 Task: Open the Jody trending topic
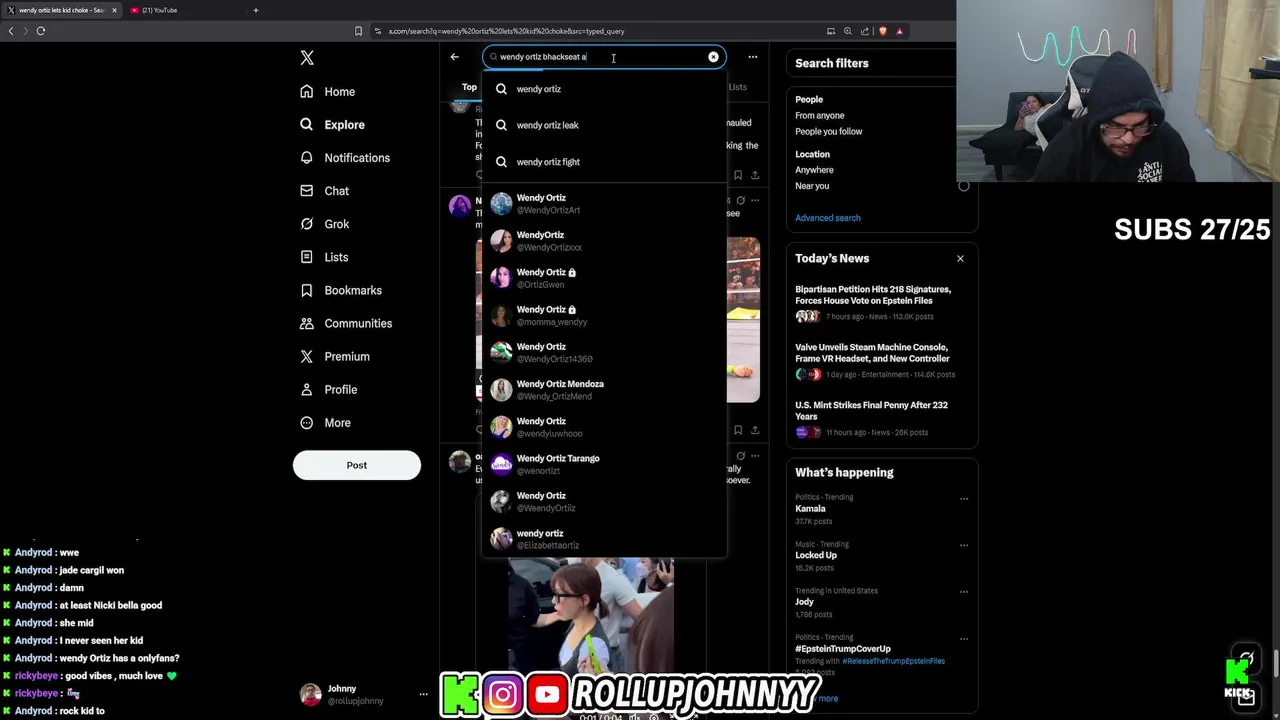(805, 602)
